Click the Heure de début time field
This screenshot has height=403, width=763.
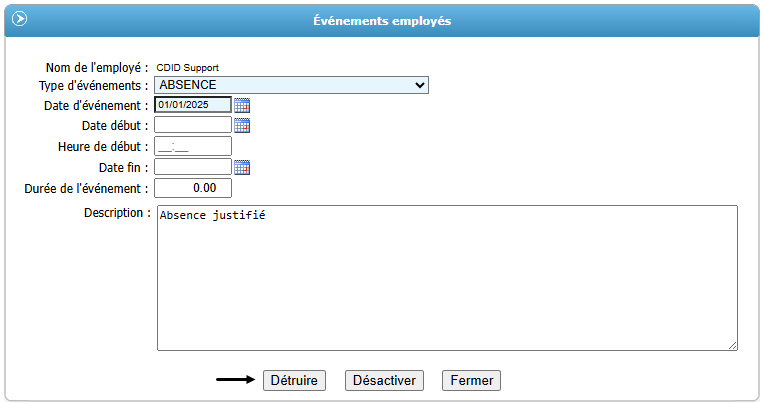click(x=193, y=147)
